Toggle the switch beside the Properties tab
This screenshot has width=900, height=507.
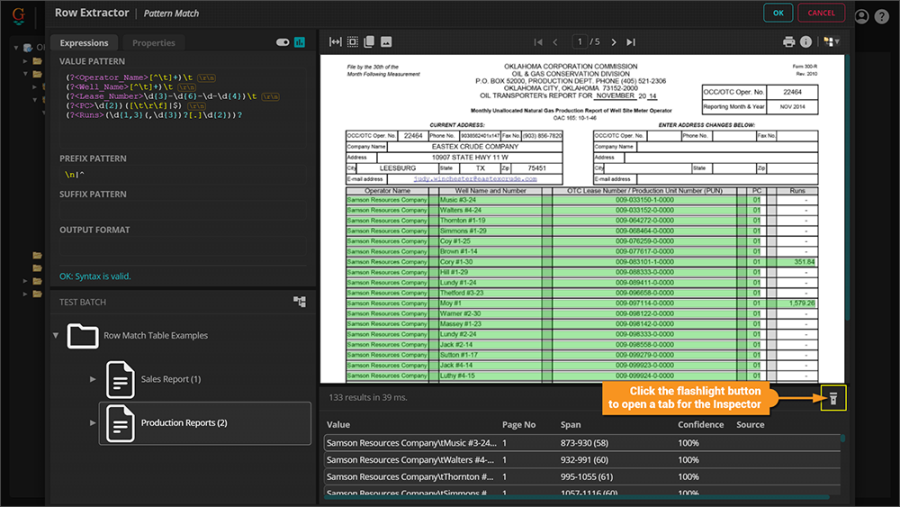point(282,43)
